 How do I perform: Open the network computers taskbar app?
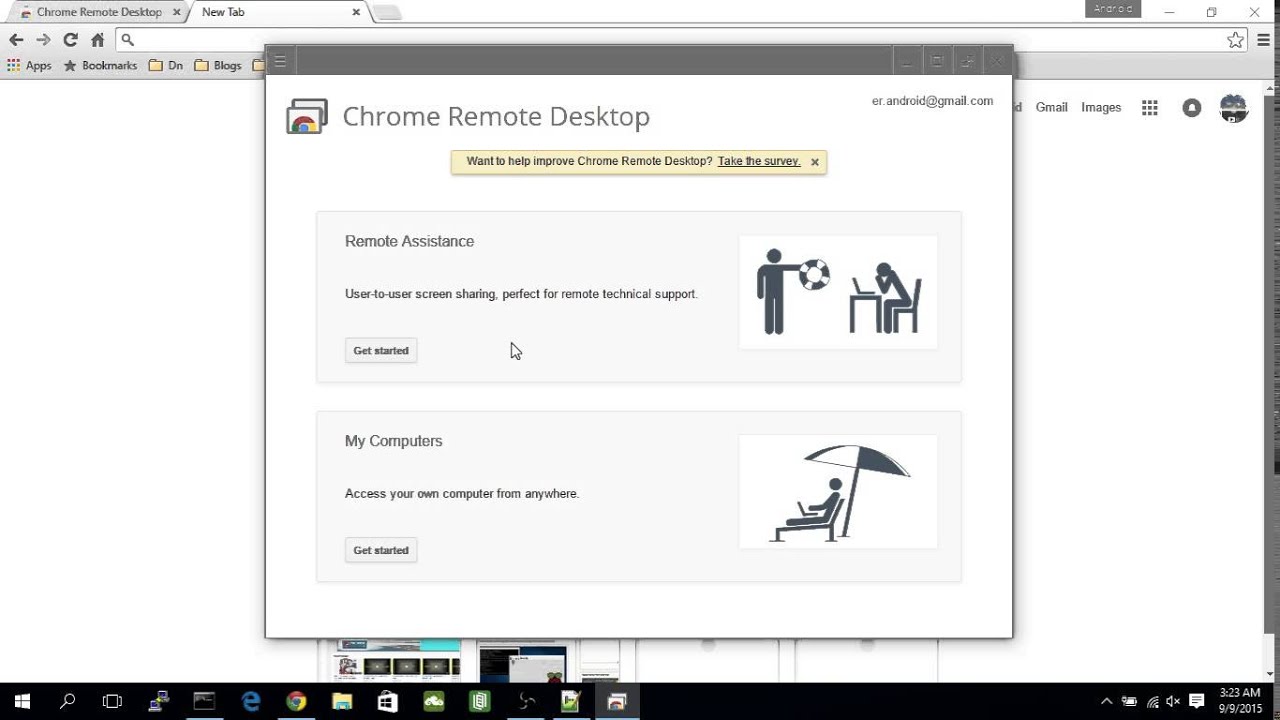click(158, 702)
